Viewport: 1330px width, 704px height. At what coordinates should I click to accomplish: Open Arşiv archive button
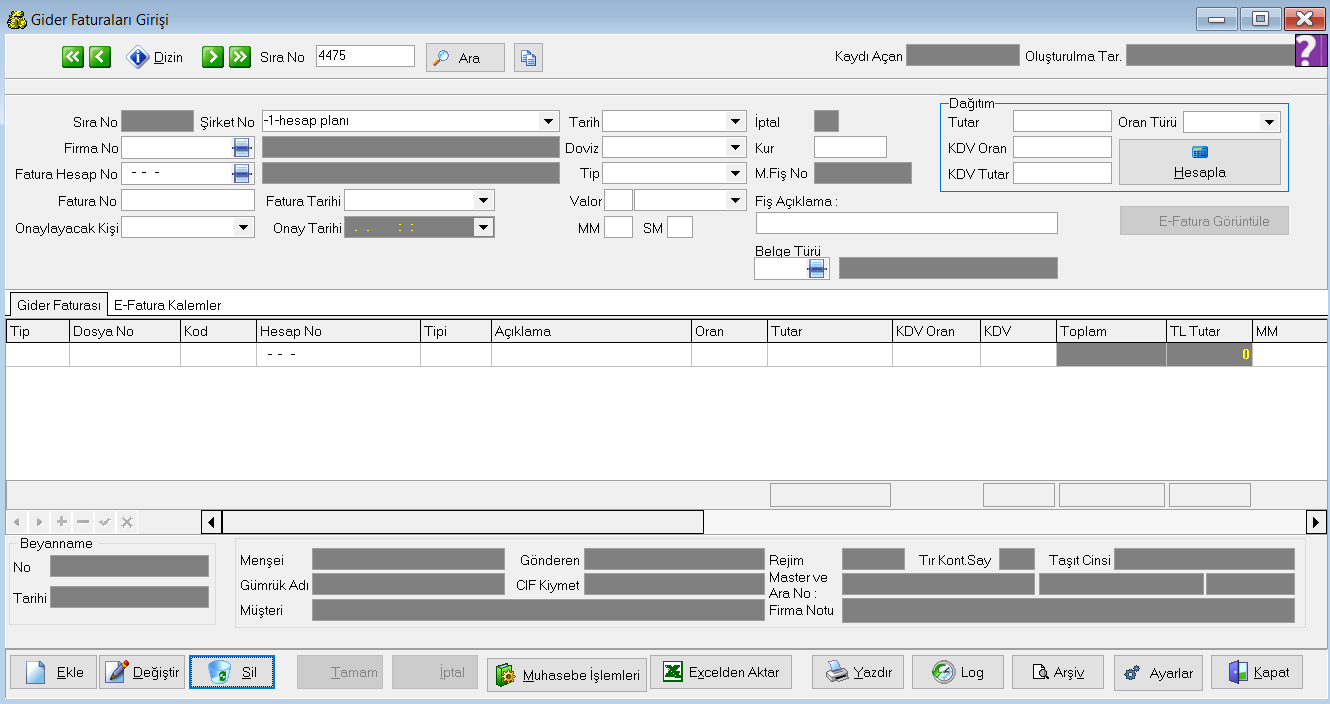tap(1057, 673)
